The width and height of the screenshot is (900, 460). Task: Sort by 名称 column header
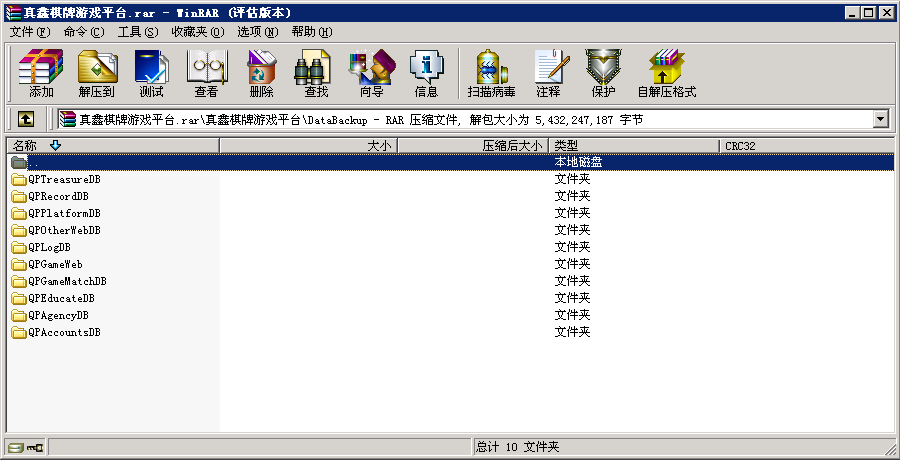point(110,146)
